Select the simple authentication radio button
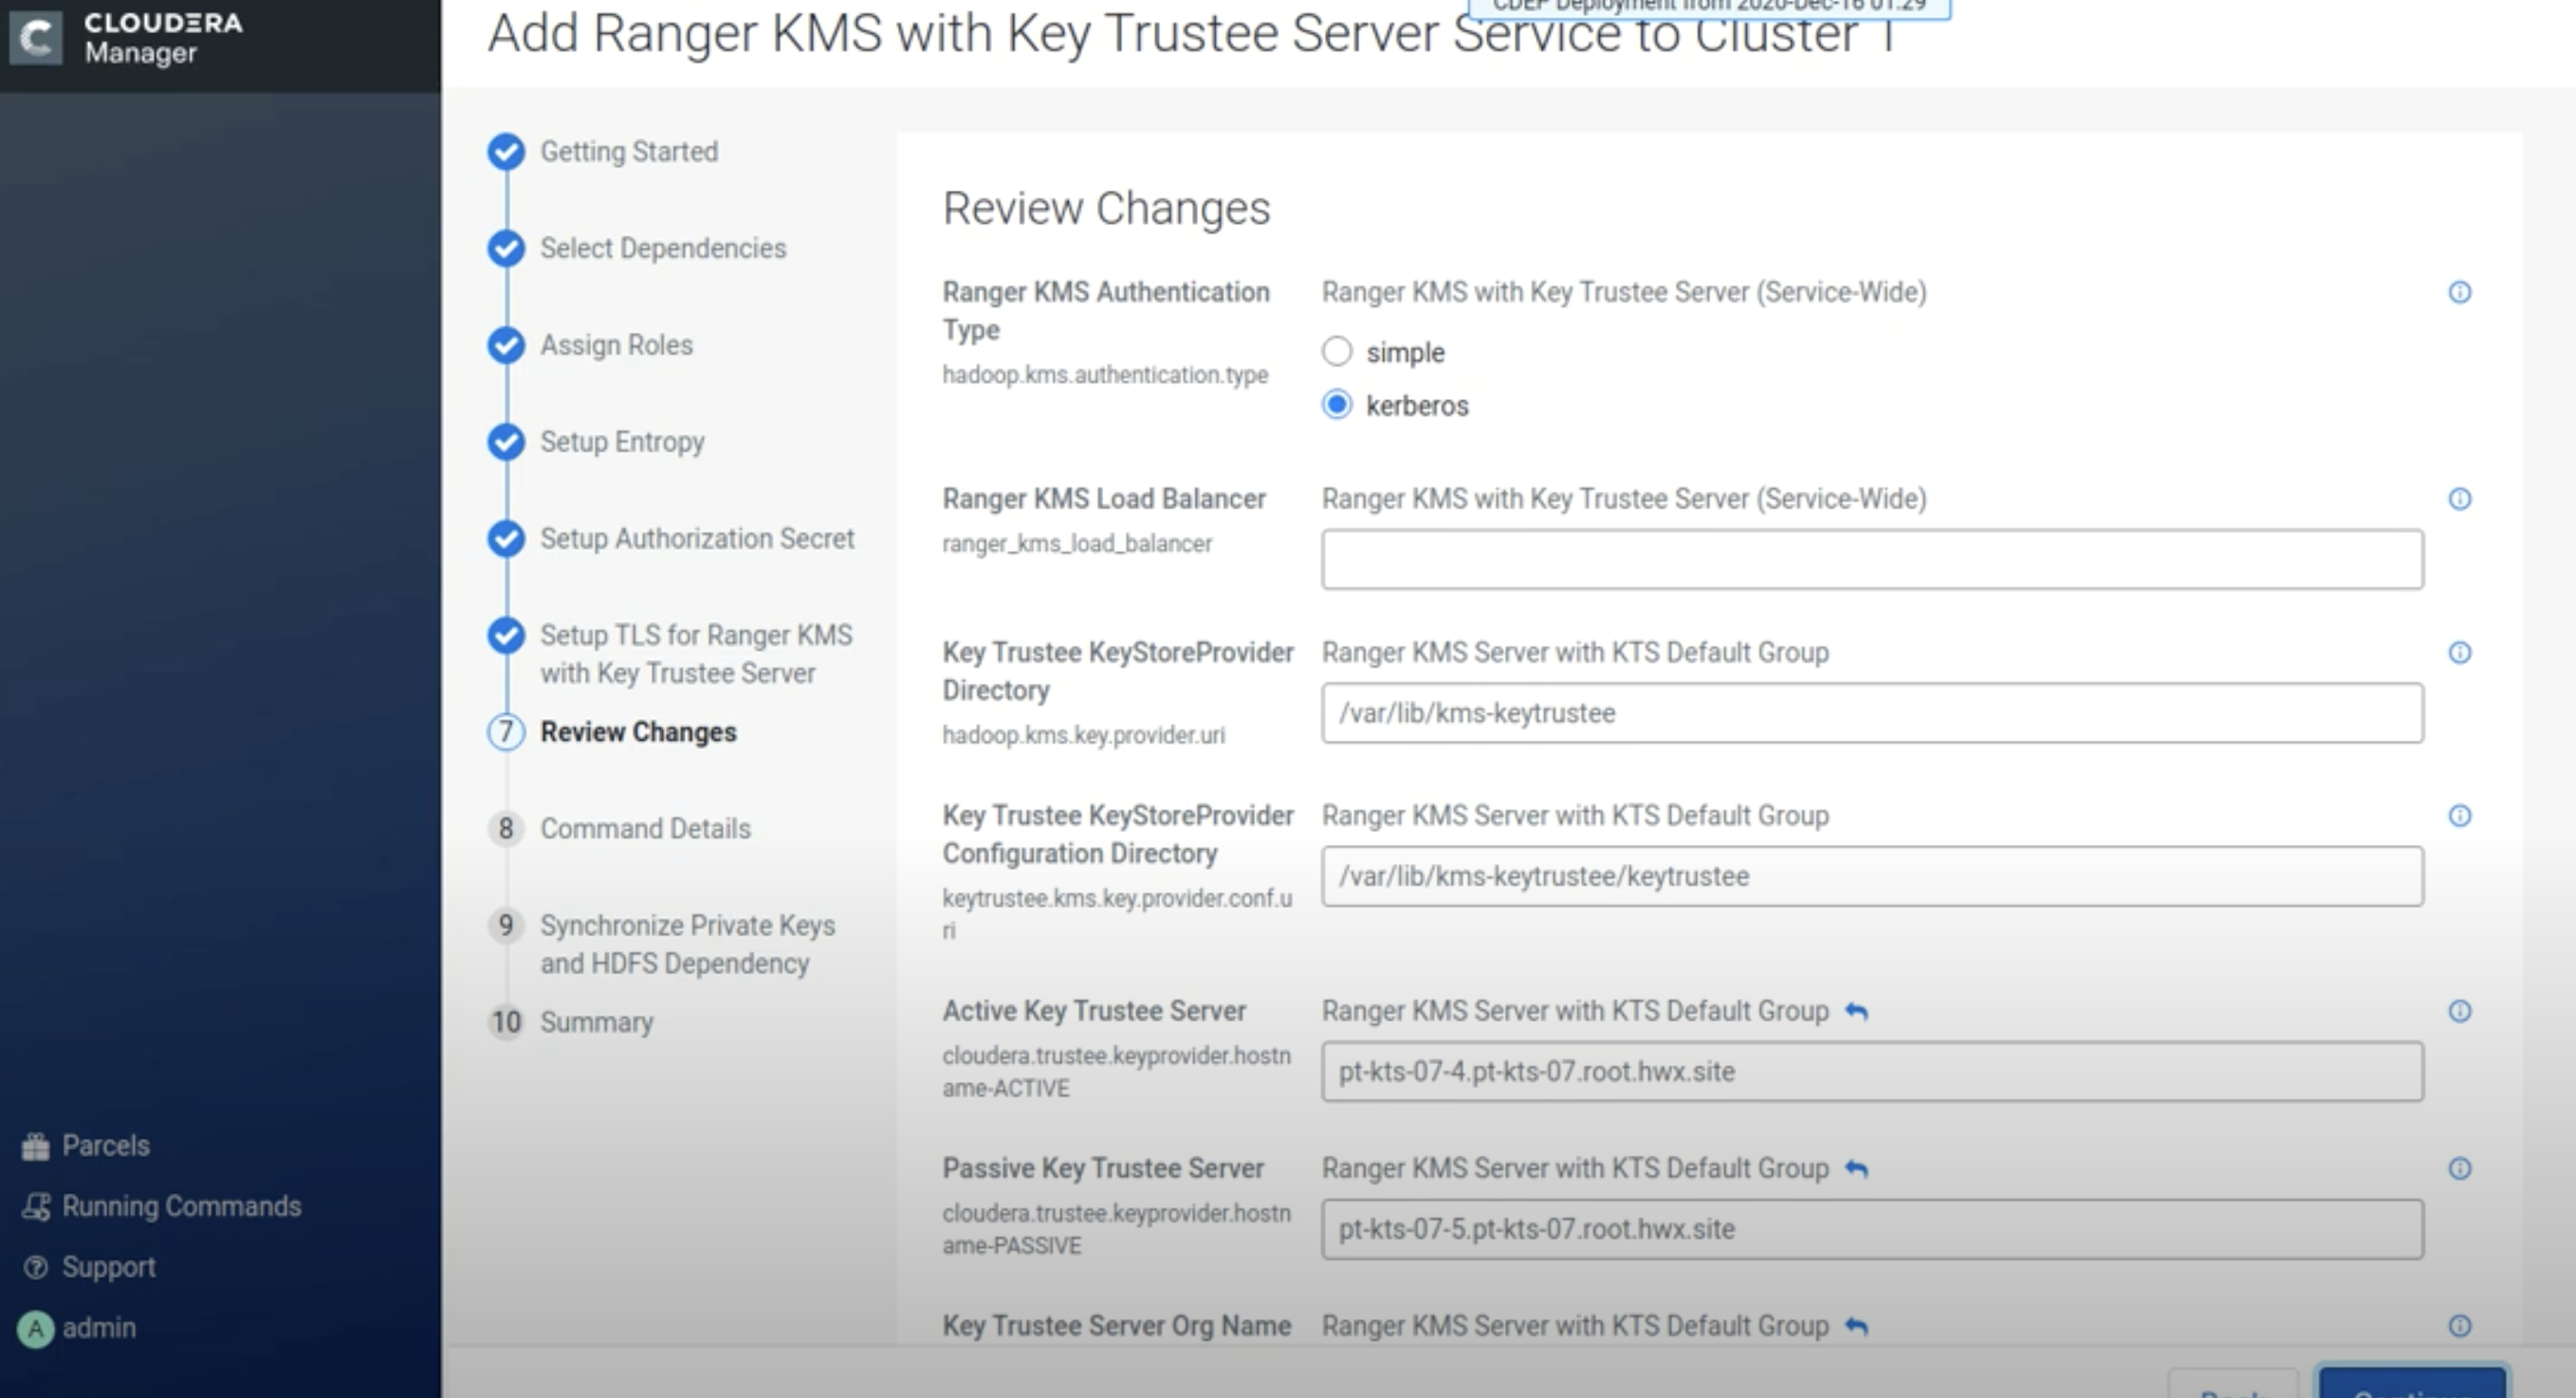Screen dimensions: 2576x1398 1337,351
